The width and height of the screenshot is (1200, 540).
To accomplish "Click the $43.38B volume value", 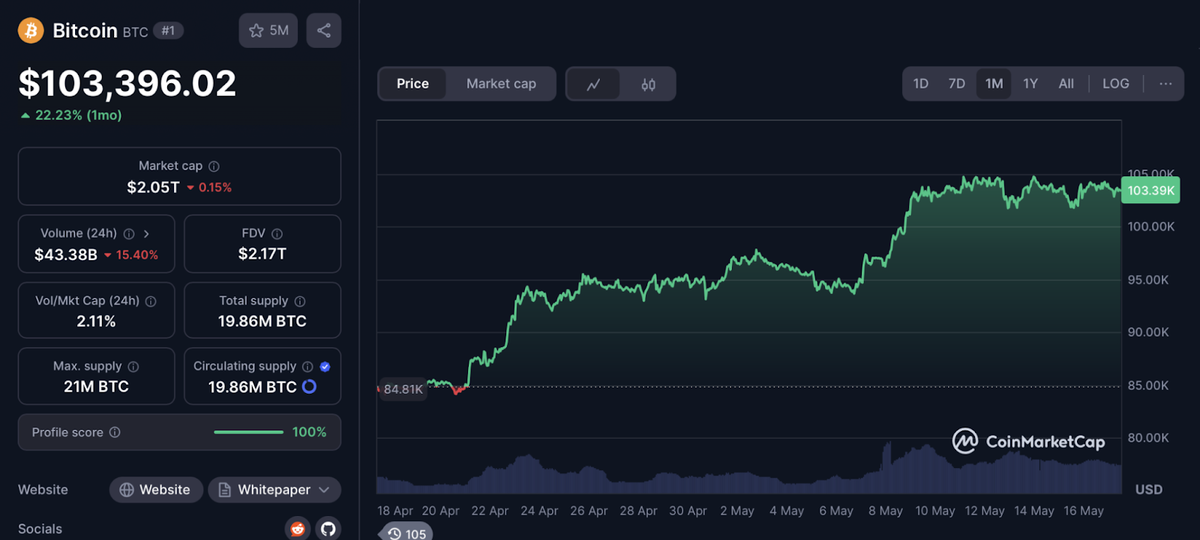I will [66, 254].
